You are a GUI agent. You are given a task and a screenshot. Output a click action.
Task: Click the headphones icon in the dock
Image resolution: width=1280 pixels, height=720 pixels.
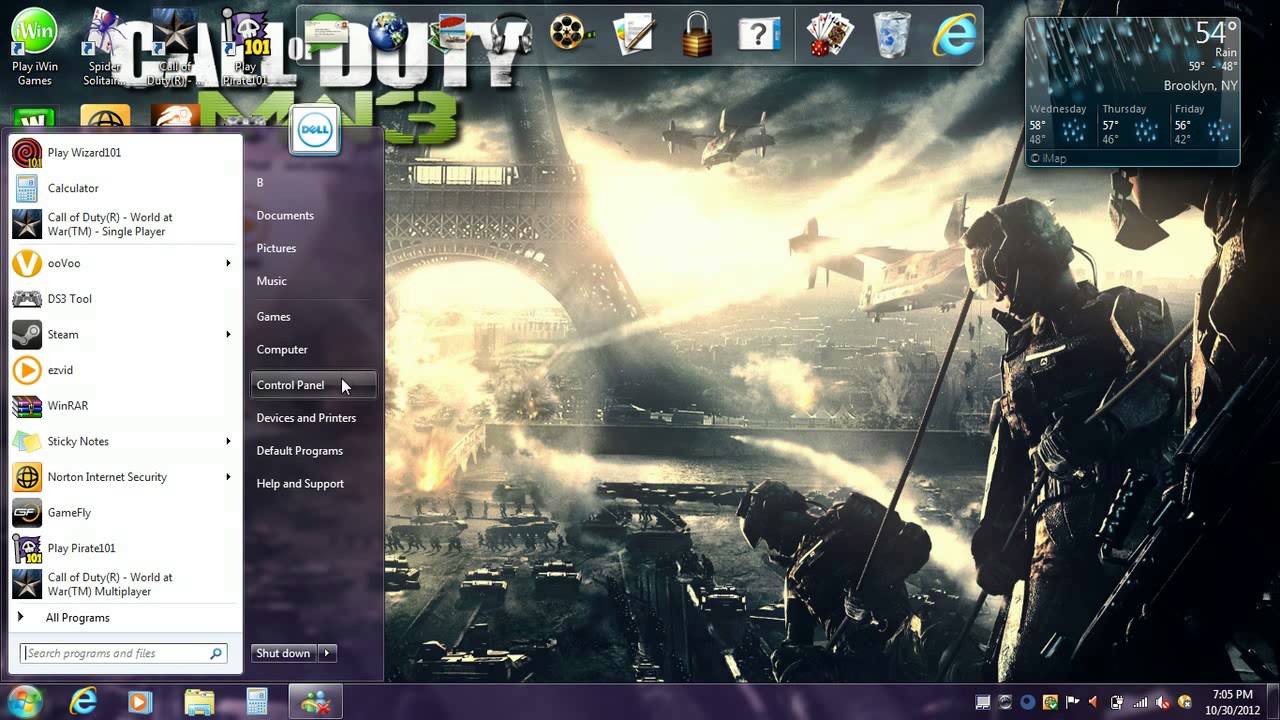510,35
